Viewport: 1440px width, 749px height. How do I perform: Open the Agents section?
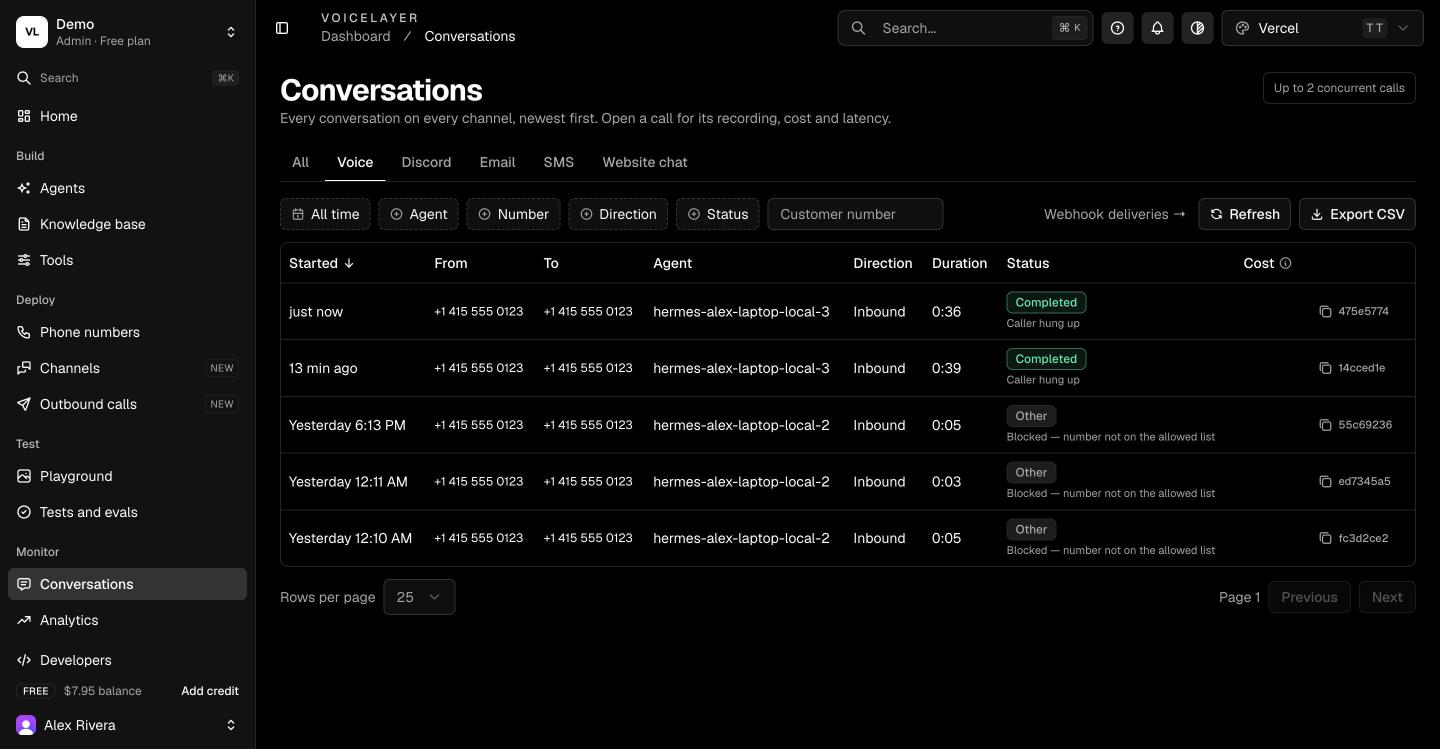(127, 188)
